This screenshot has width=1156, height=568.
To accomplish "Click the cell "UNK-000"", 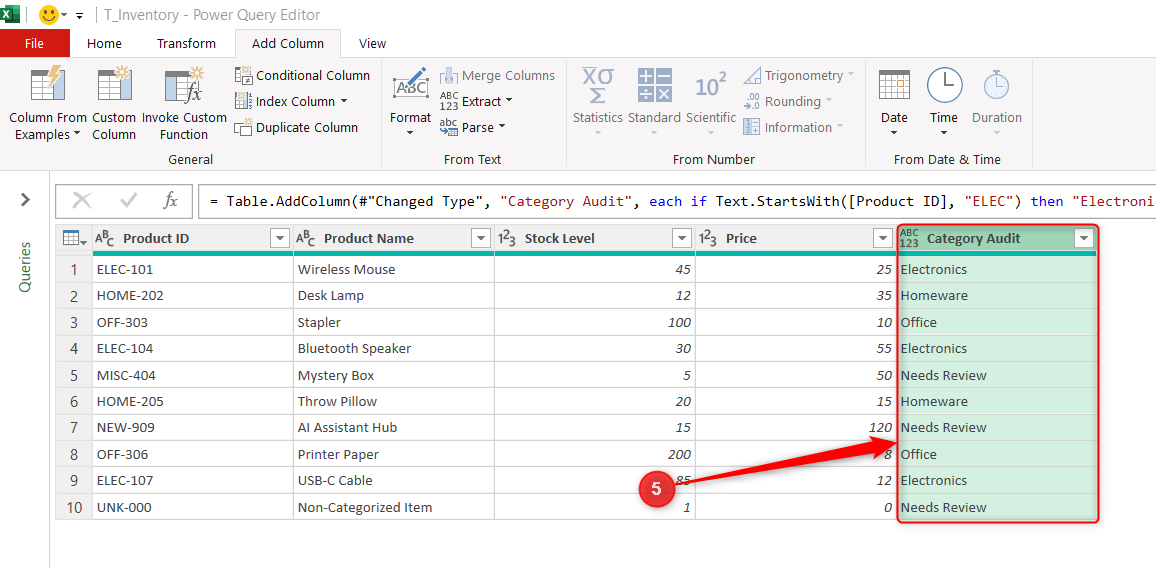I will [192, 508].
